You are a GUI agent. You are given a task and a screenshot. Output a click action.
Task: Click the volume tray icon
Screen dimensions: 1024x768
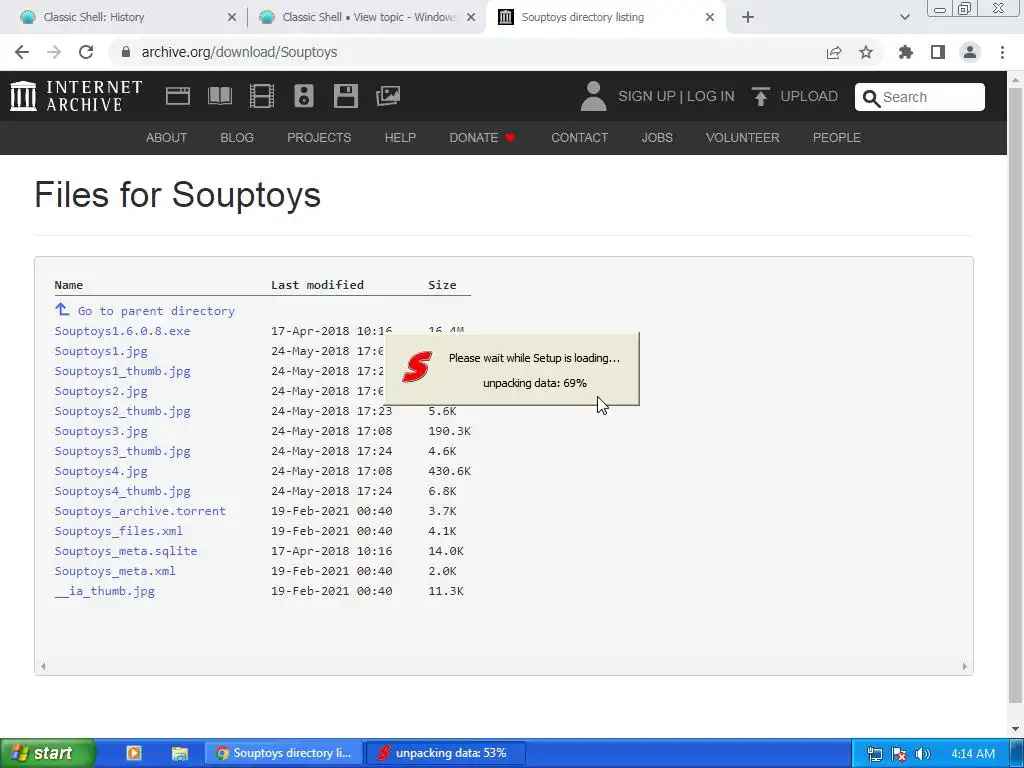[923, 754]
